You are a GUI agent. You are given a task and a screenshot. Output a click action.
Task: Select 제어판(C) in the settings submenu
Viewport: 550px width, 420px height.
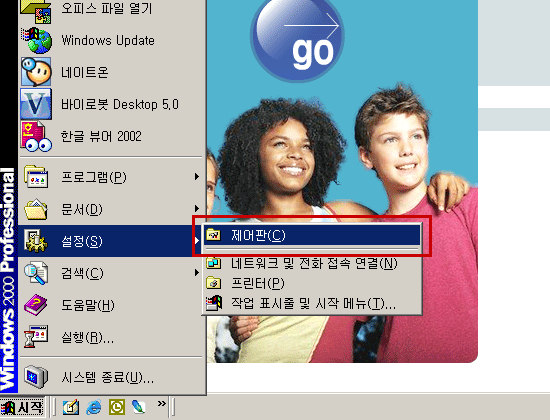tap(312, 235)
